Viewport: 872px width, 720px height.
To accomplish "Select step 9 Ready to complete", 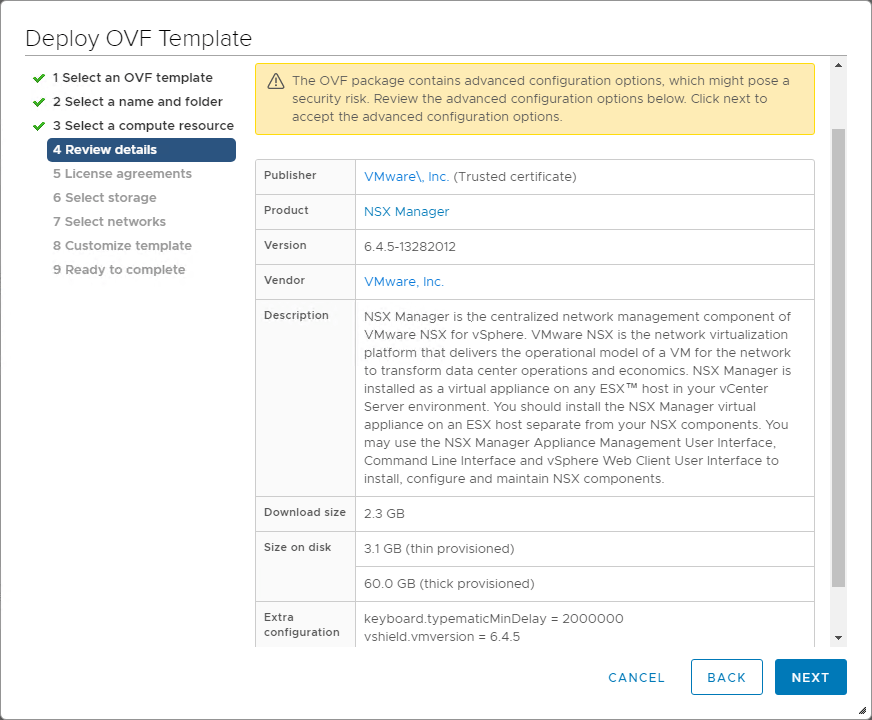I will pyautogui.click(x=119, y=269).
